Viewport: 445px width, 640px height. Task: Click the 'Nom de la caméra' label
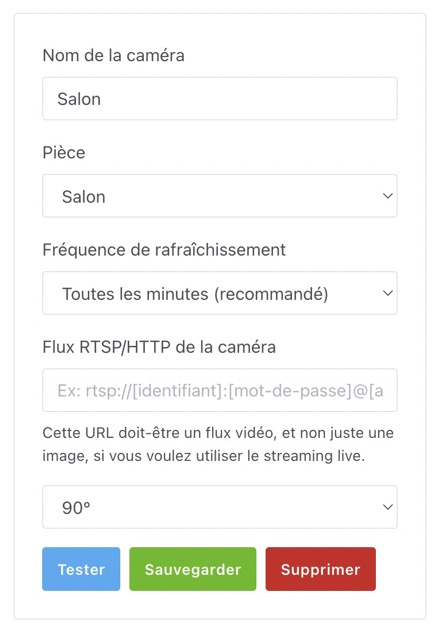coord(113,56)
